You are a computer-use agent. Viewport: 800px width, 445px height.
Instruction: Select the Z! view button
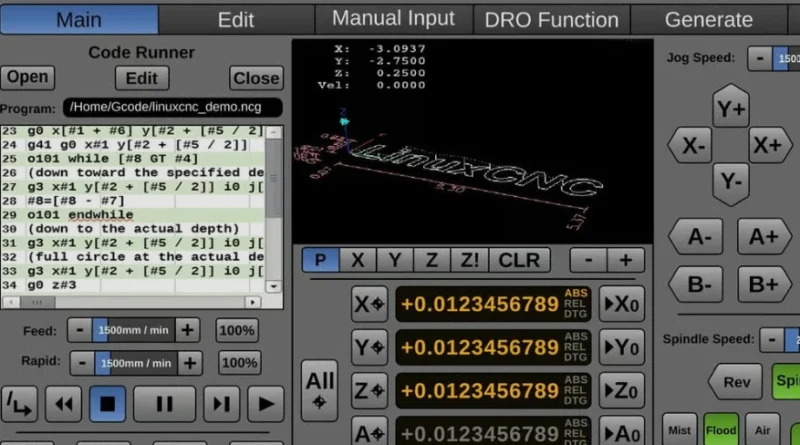click(x=469, y=260)
